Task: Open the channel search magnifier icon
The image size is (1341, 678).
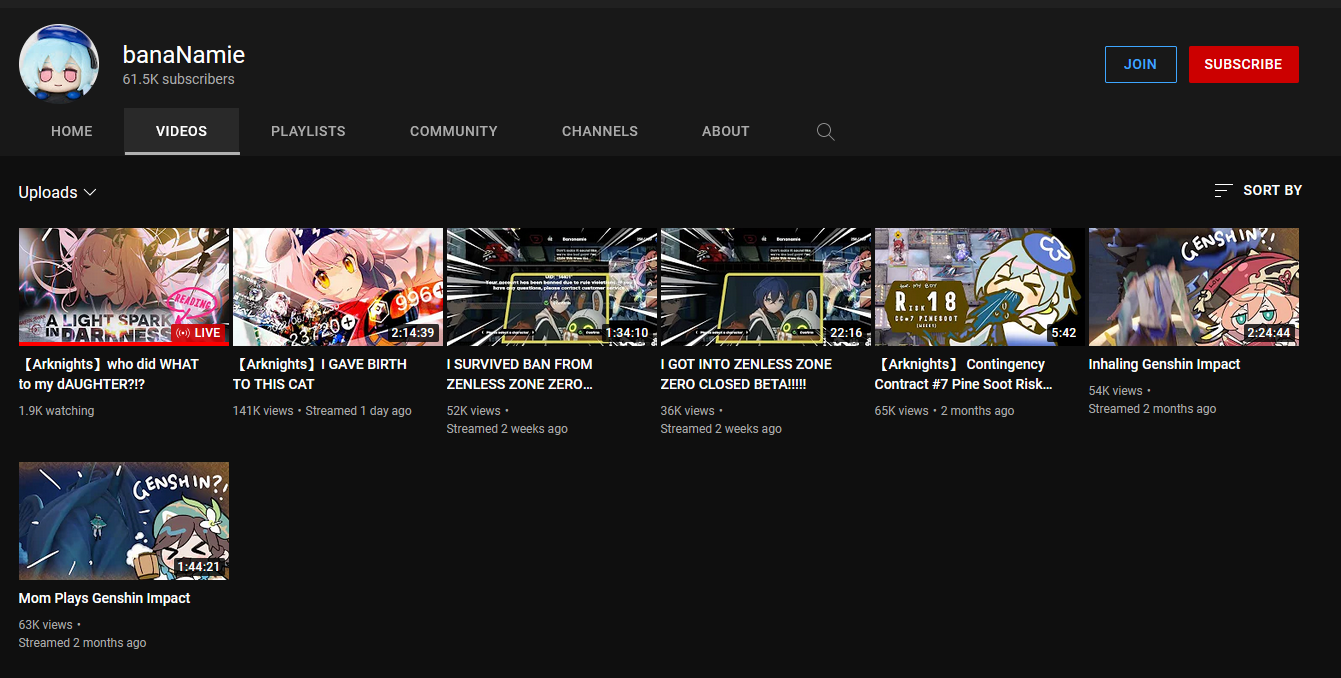Action: [825, 132]
